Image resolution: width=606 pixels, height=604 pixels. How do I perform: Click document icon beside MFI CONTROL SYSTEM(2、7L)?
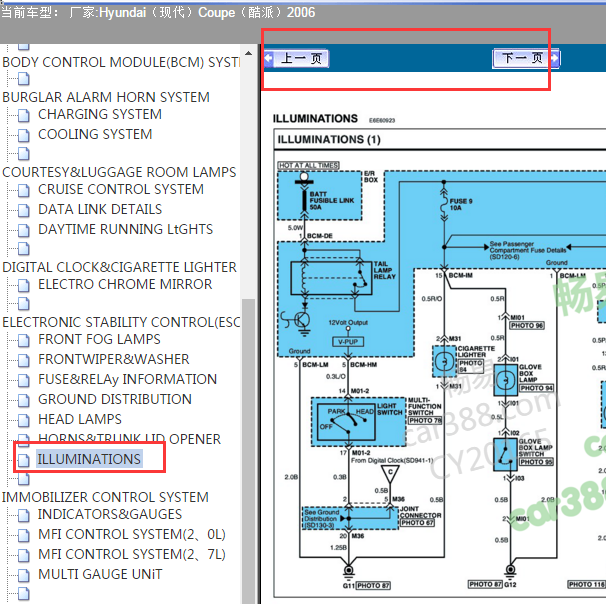tap(24, 555)
